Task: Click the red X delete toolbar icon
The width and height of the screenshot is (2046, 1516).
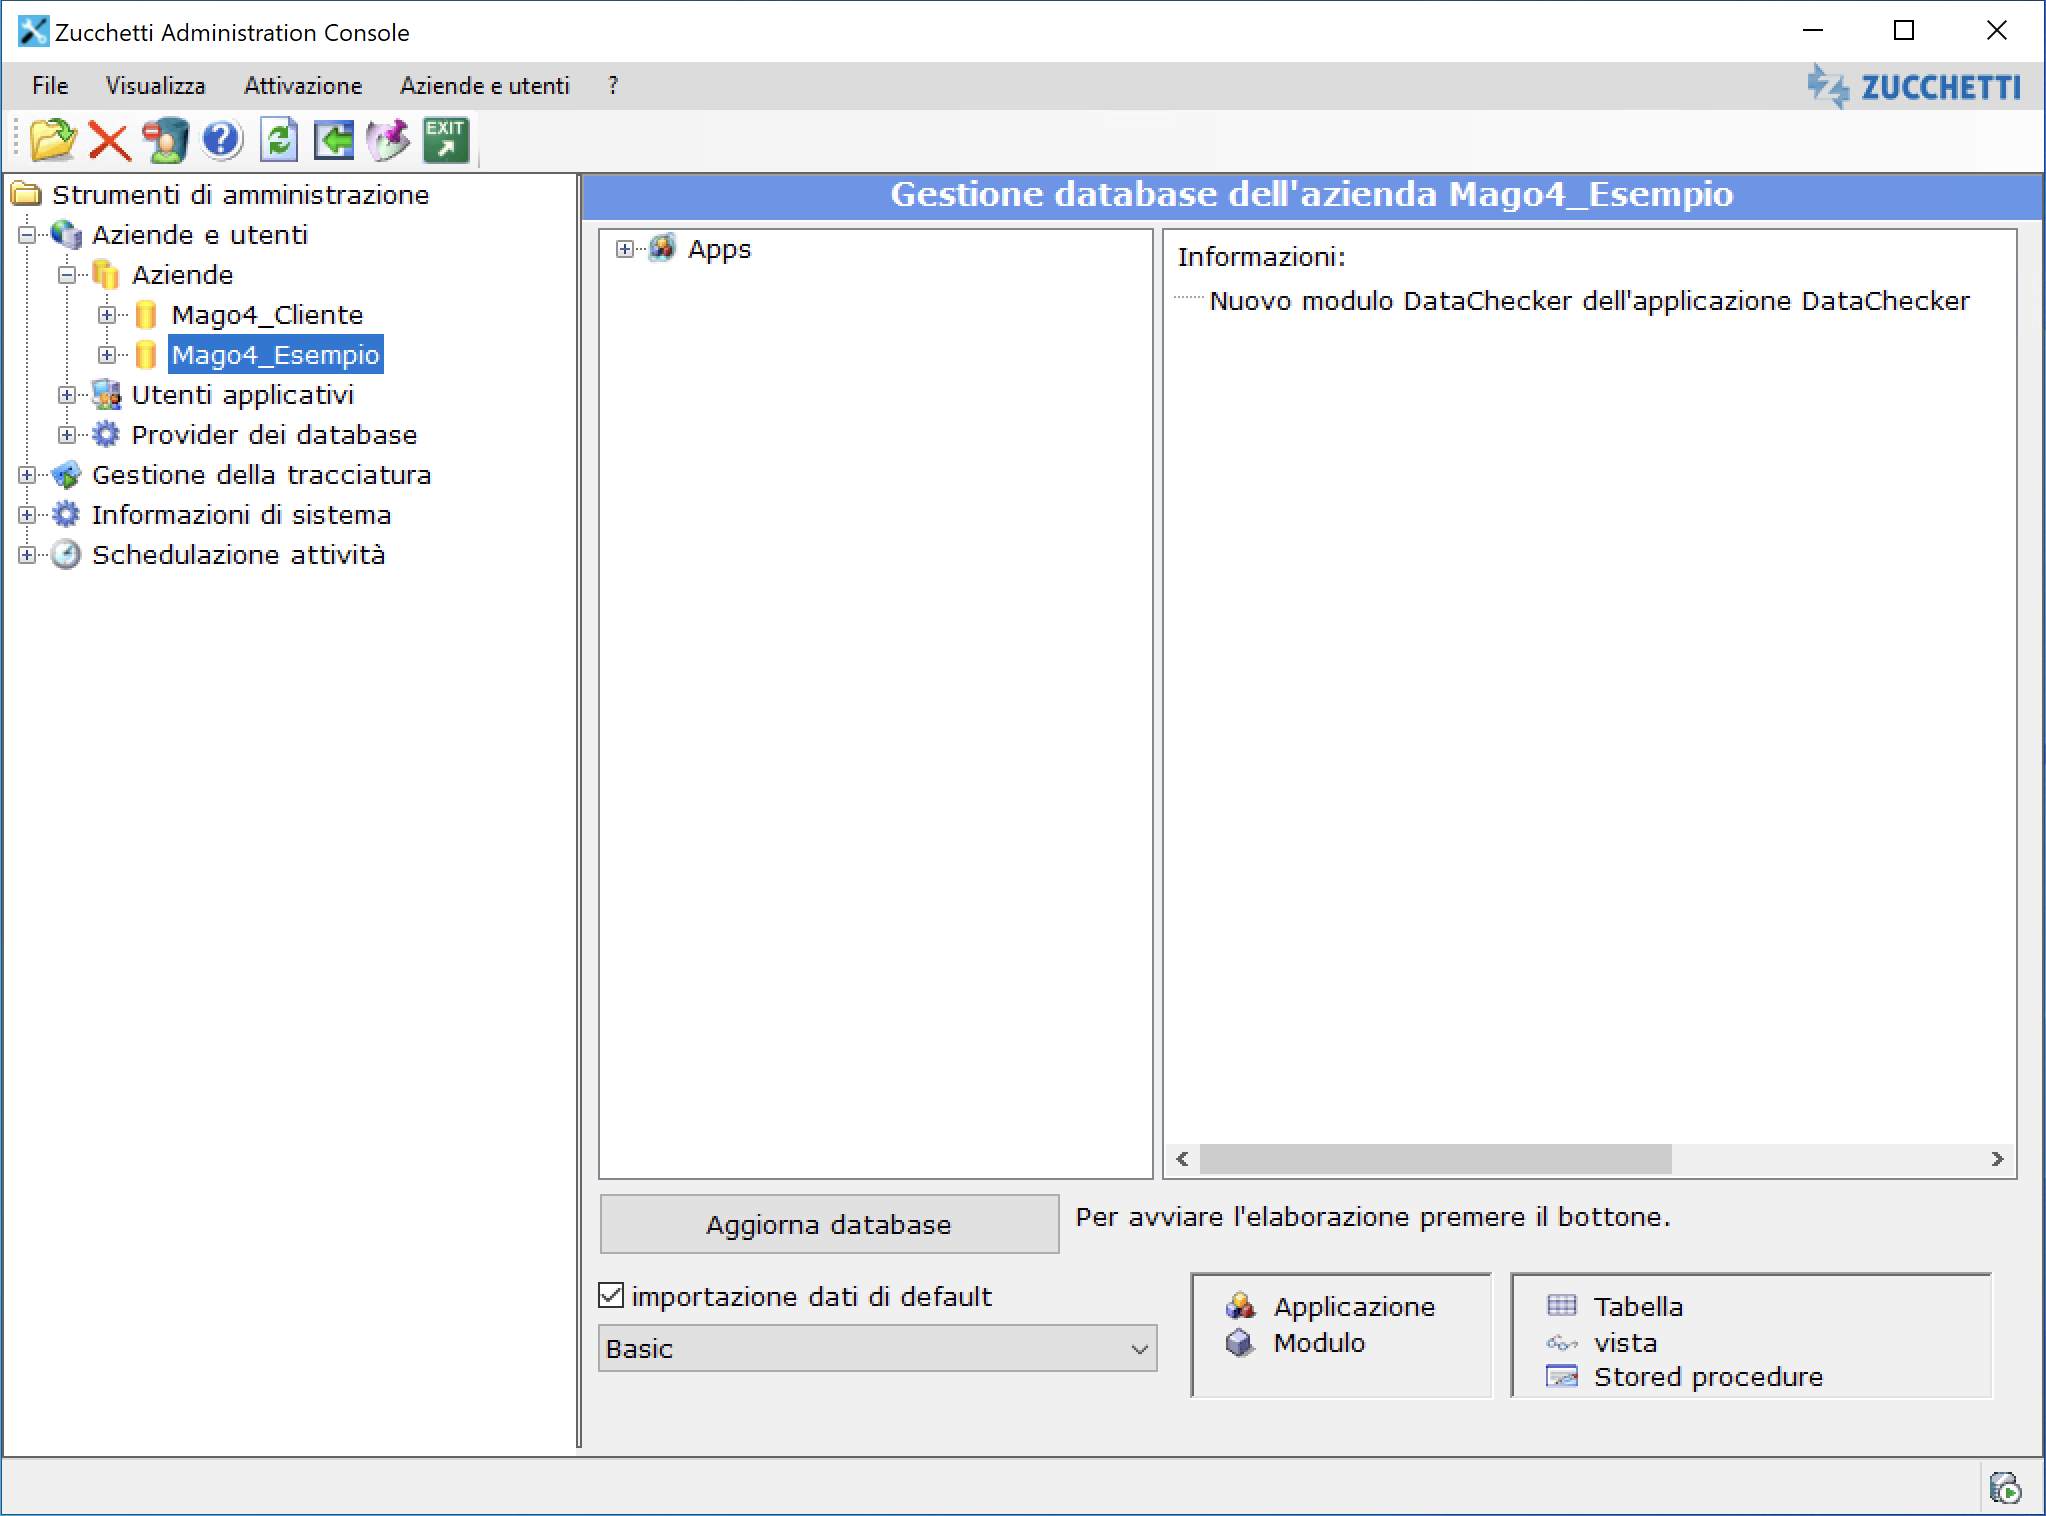Action: coord(109,141)
